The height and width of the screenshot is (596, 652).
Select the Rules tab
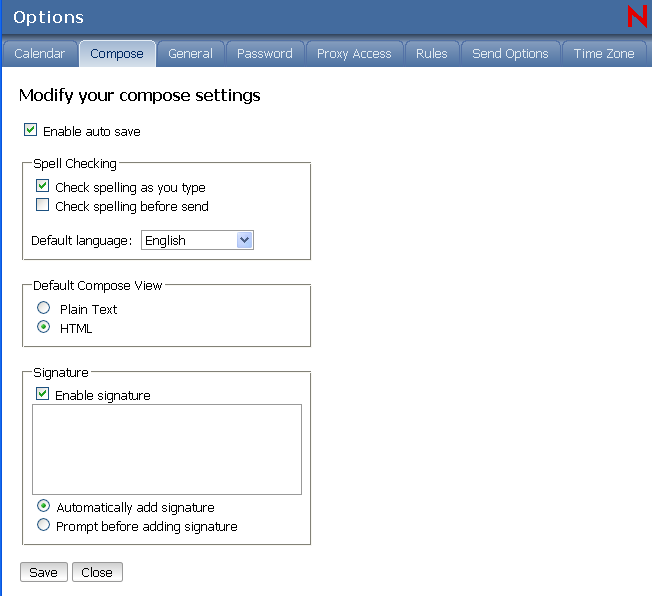pyautogui.click(x=432, y=54)
